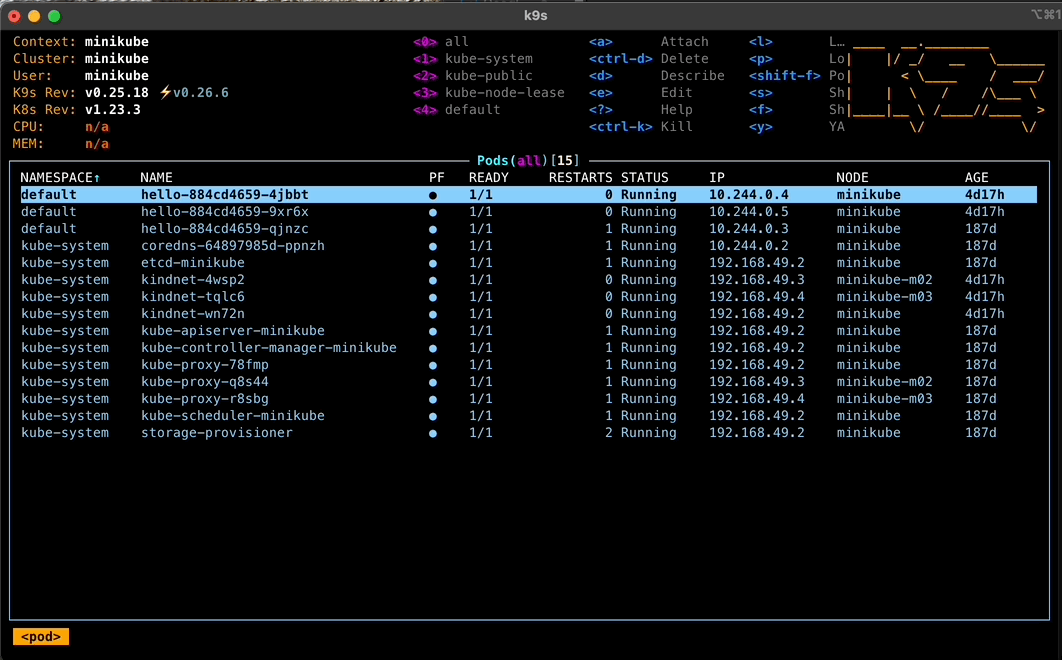Click the NODE column header

[x=852, y=178]
